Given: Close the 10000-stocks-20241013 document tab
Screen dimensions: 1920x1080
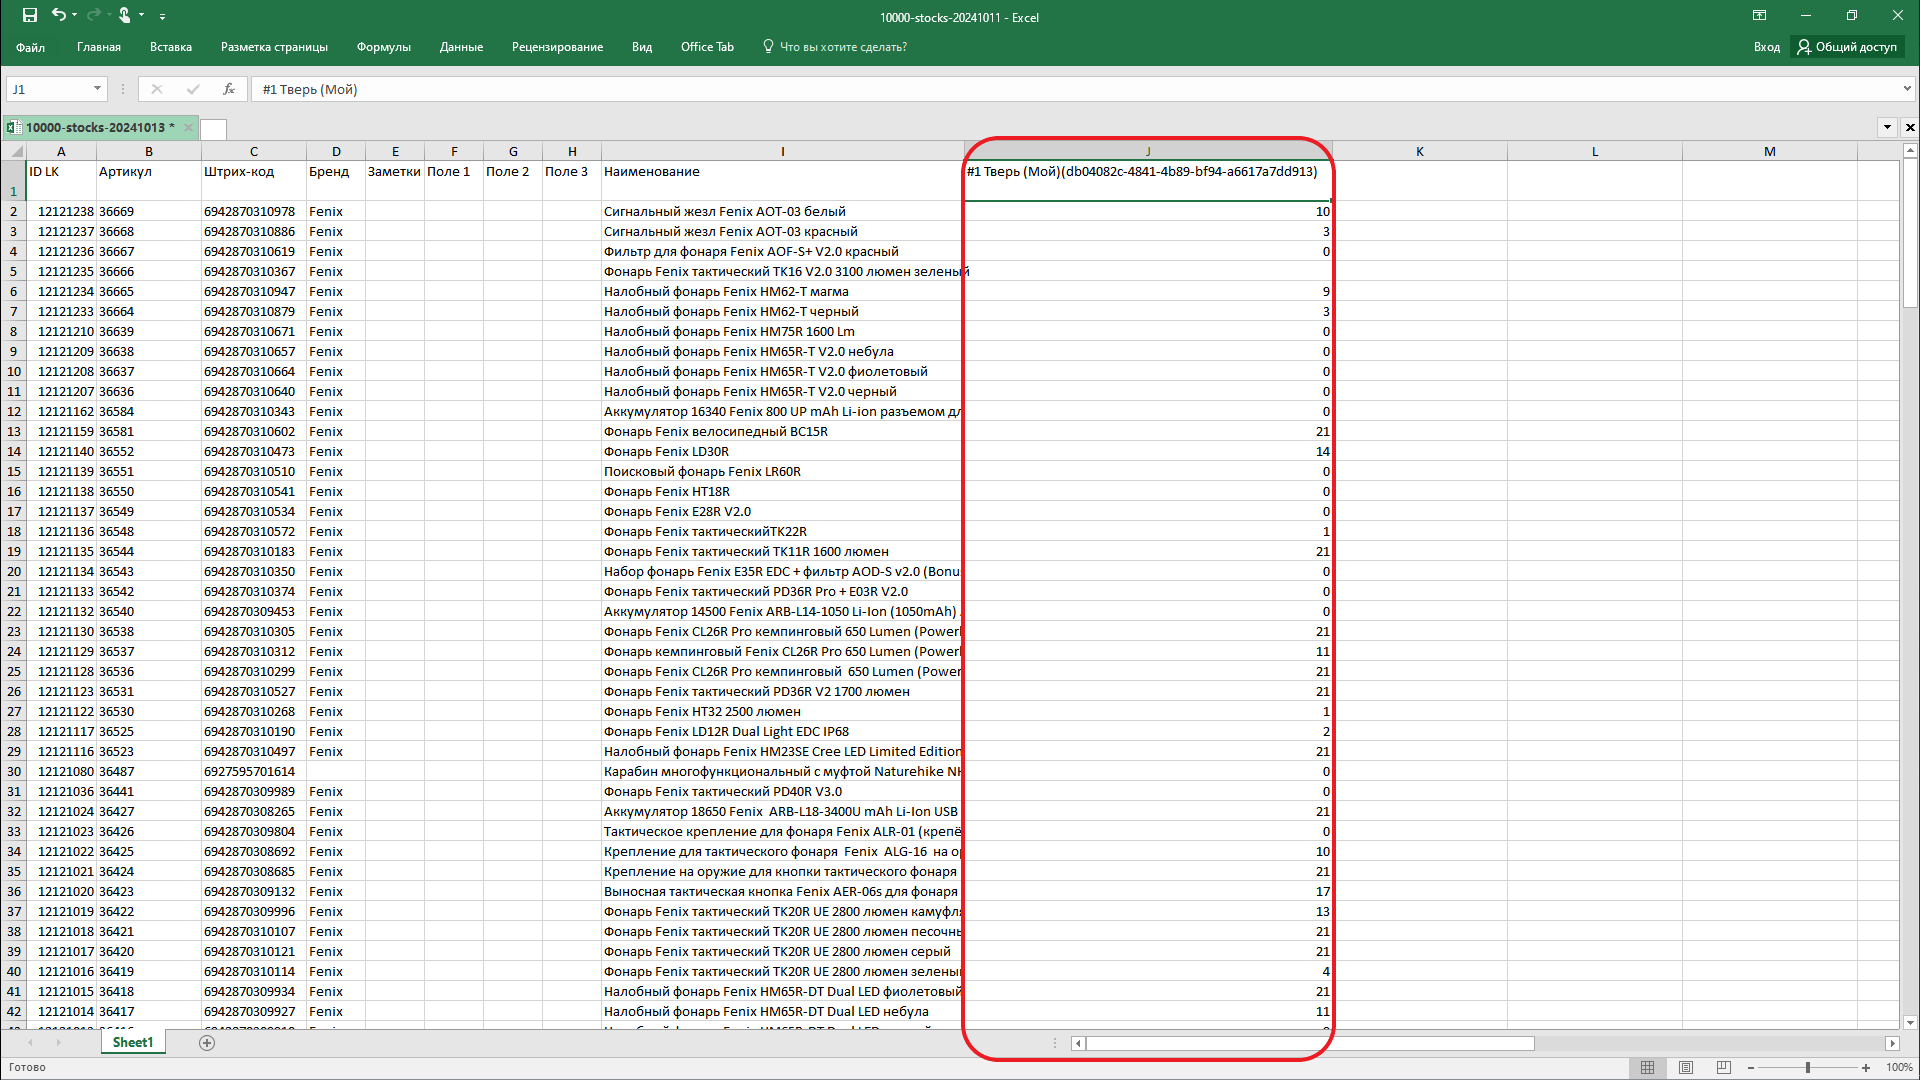Looking at the screenshot, I should tap(188, 128).
